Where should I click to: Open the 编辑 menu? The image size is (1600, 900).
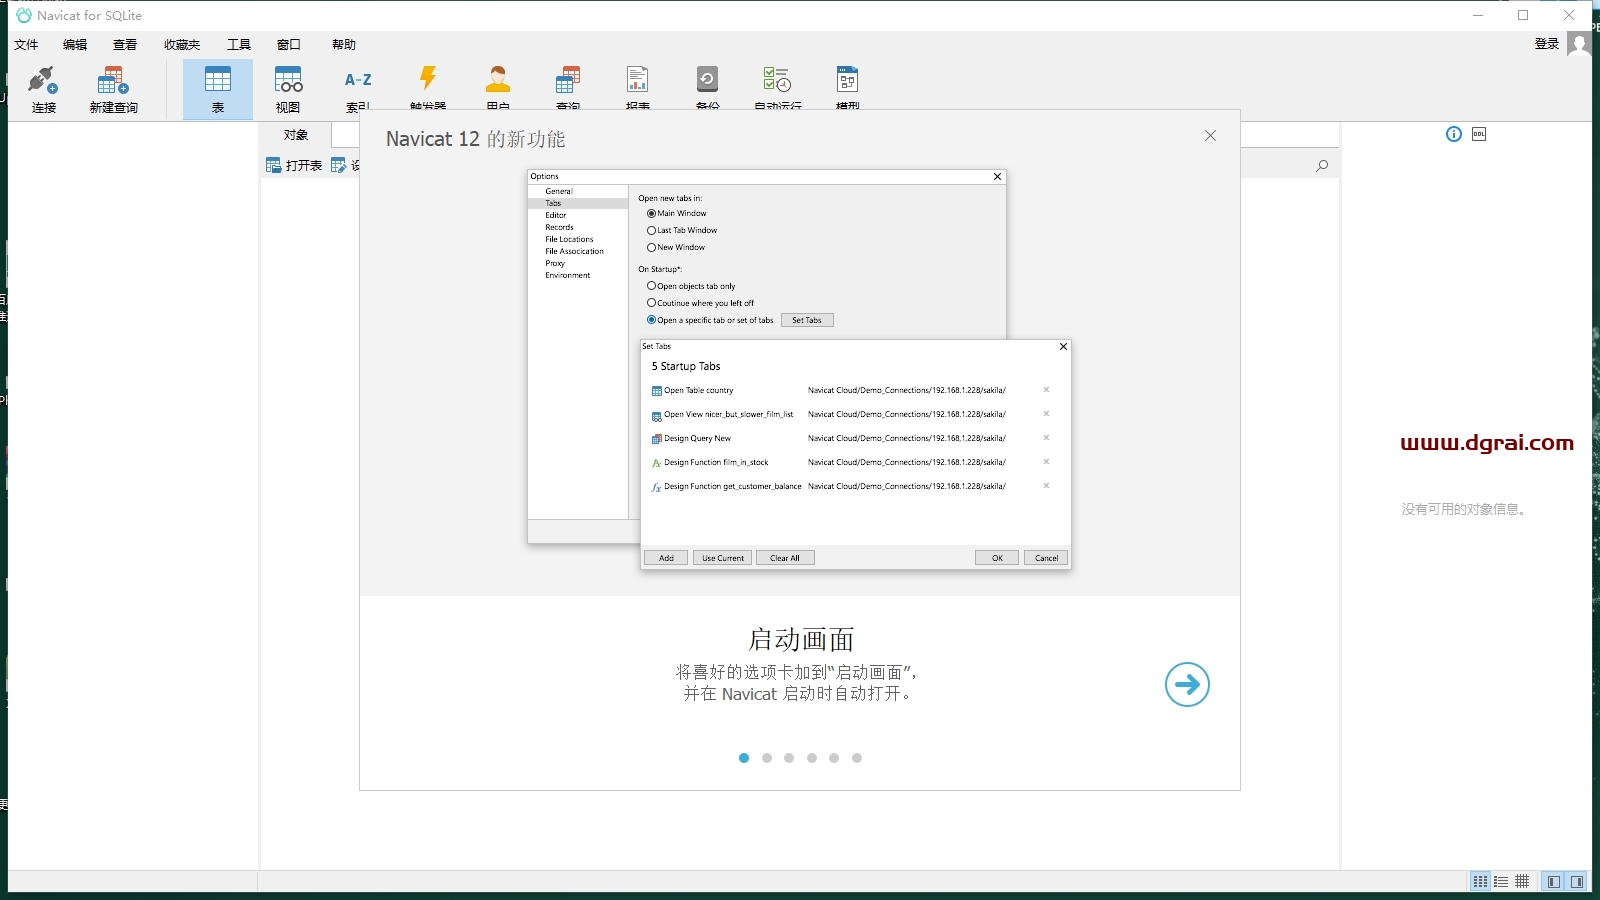[x=75, y=44]
